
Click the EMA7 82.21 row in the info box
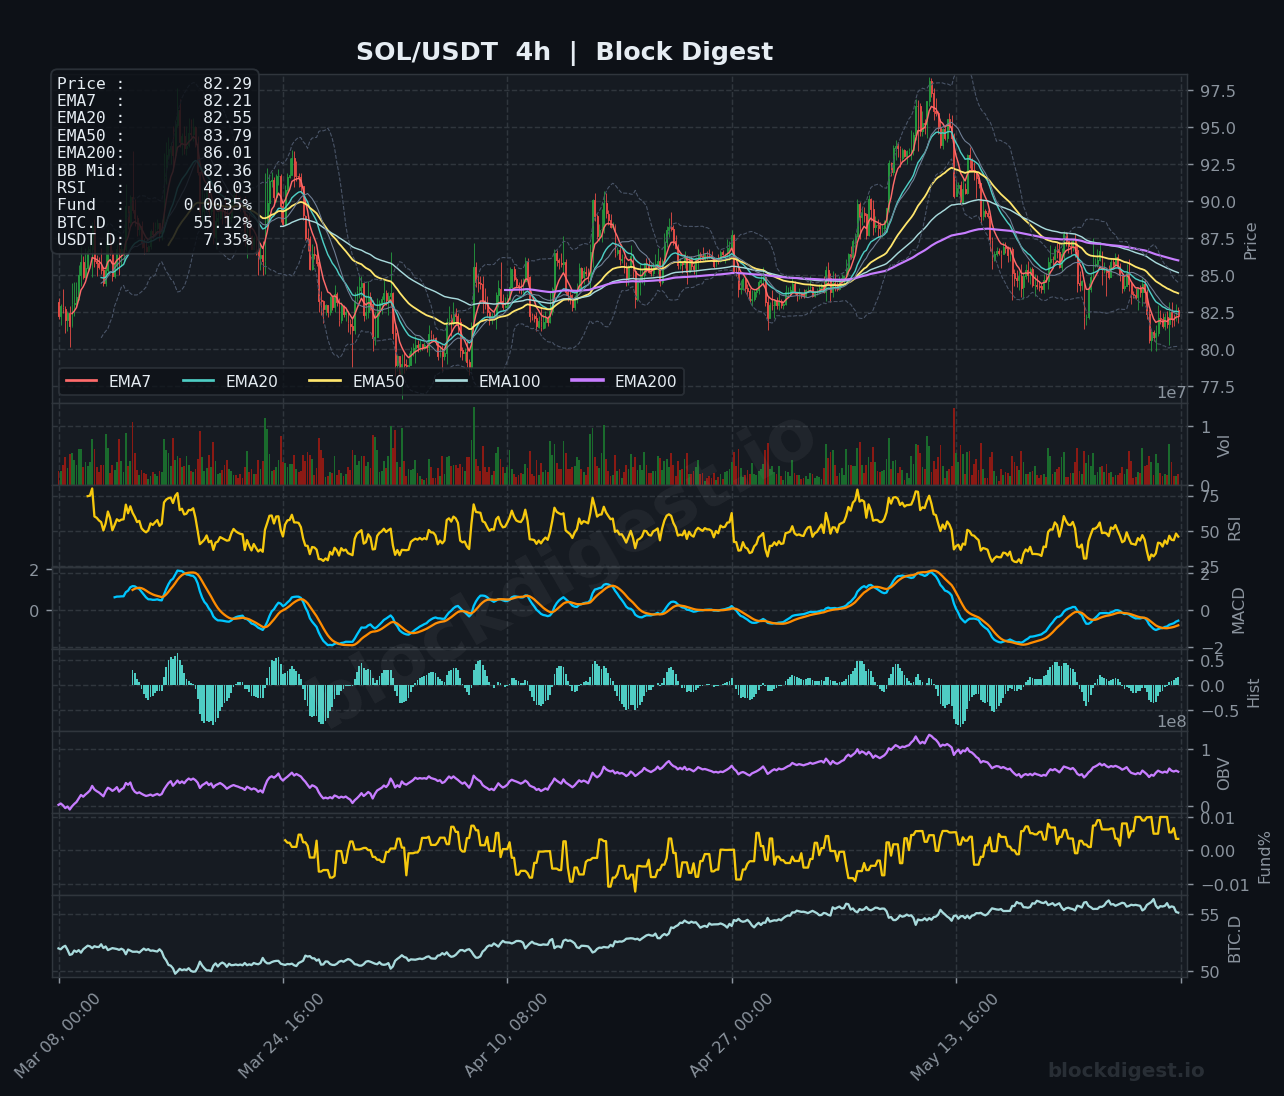pos(154,101)
